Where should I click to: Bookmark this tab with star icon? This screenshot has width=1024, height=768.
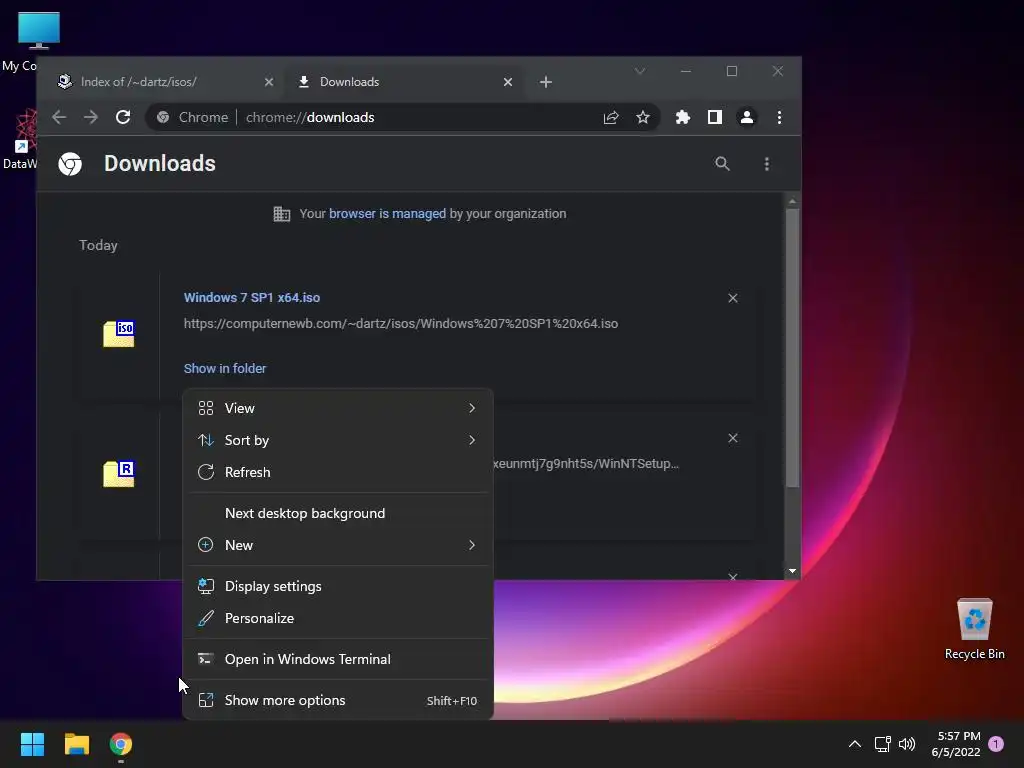point(643,118)
